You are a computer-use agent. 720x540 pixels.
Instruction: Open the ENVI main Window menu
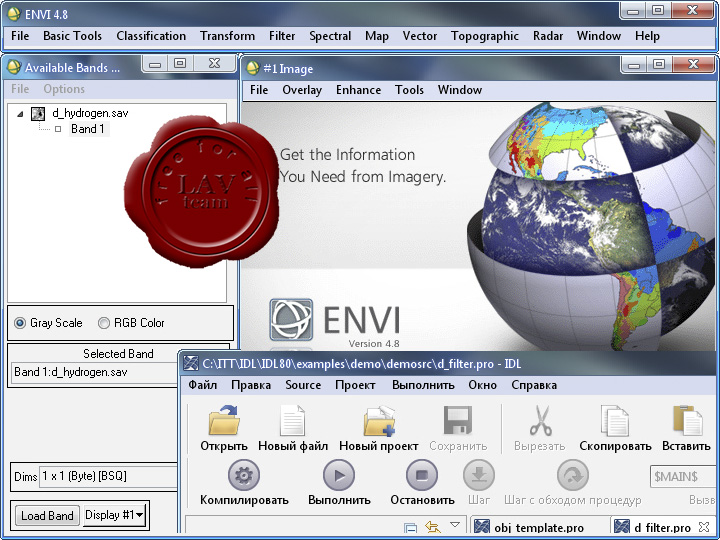[599, 36]
